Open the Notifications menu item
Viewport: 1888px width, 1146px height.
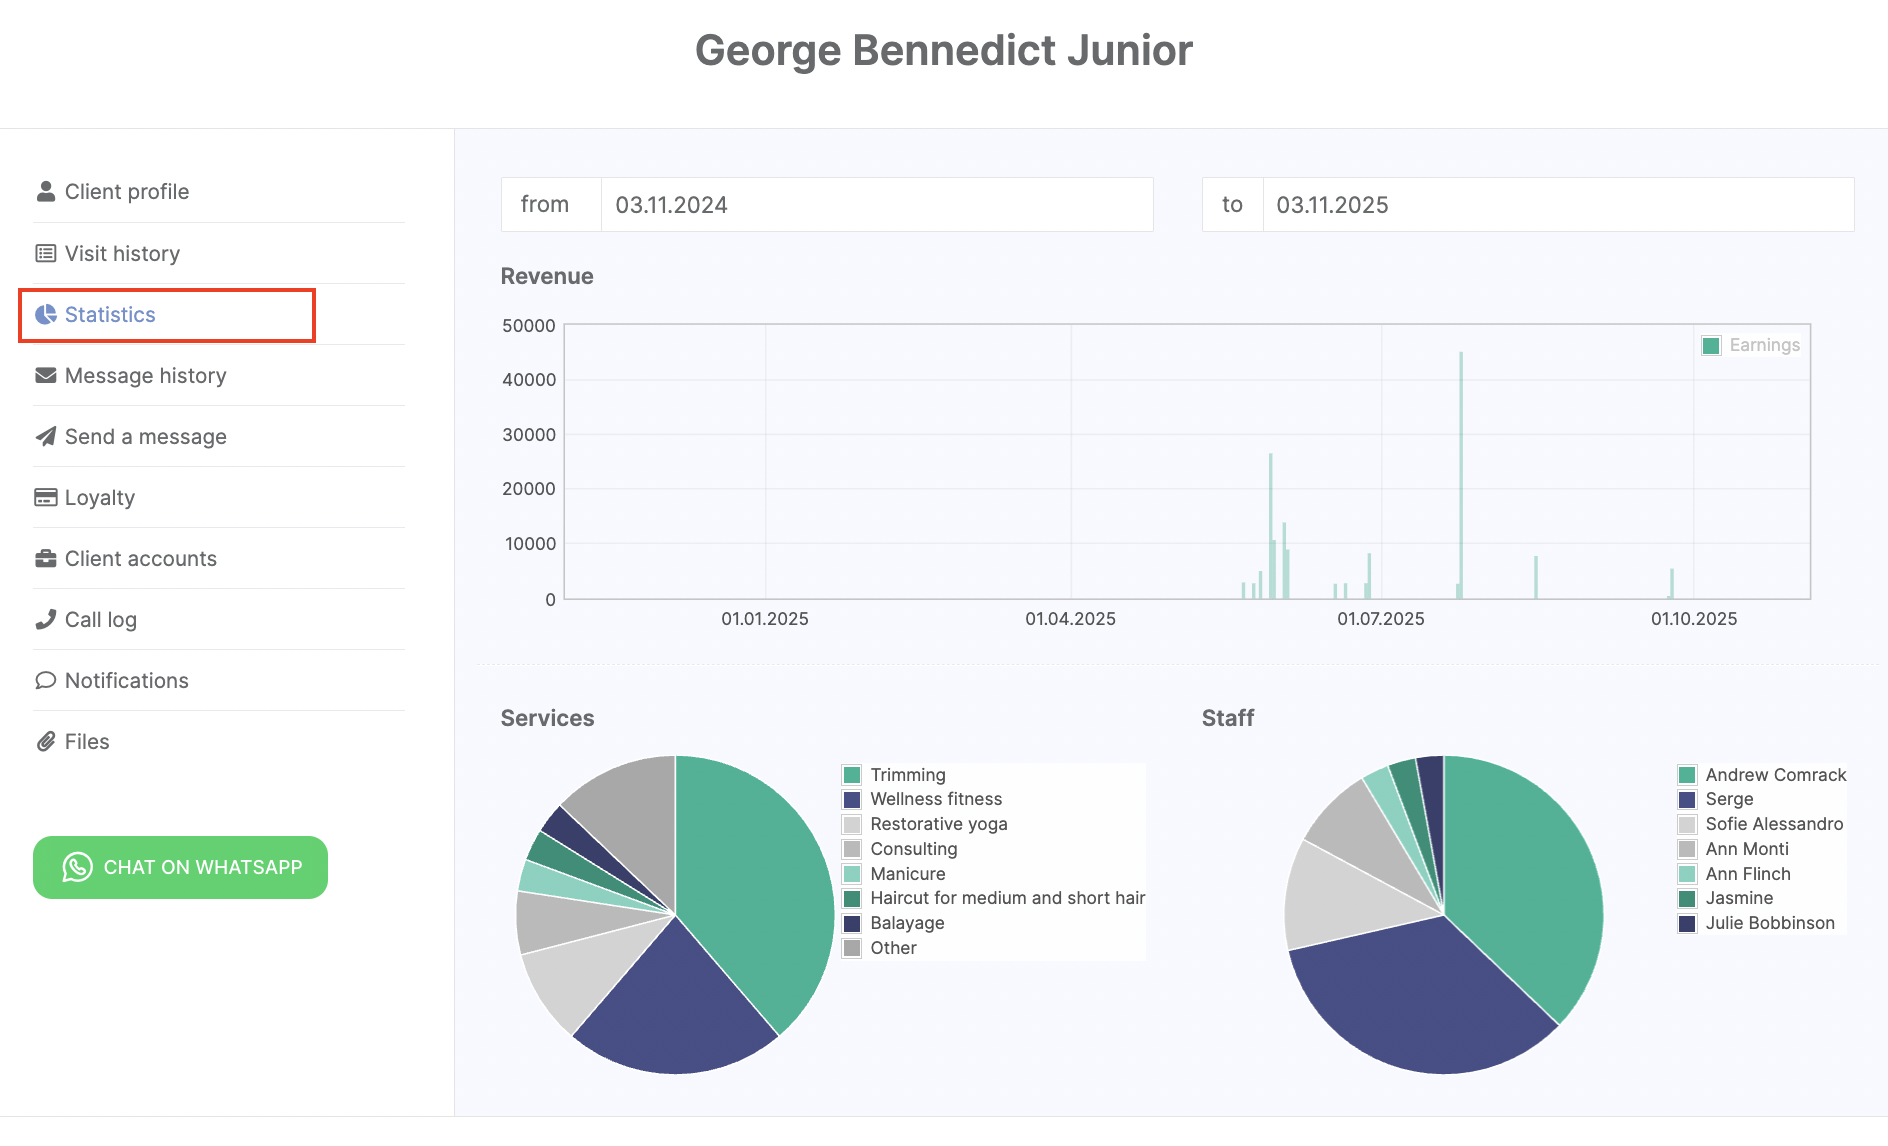pos(126,680)
